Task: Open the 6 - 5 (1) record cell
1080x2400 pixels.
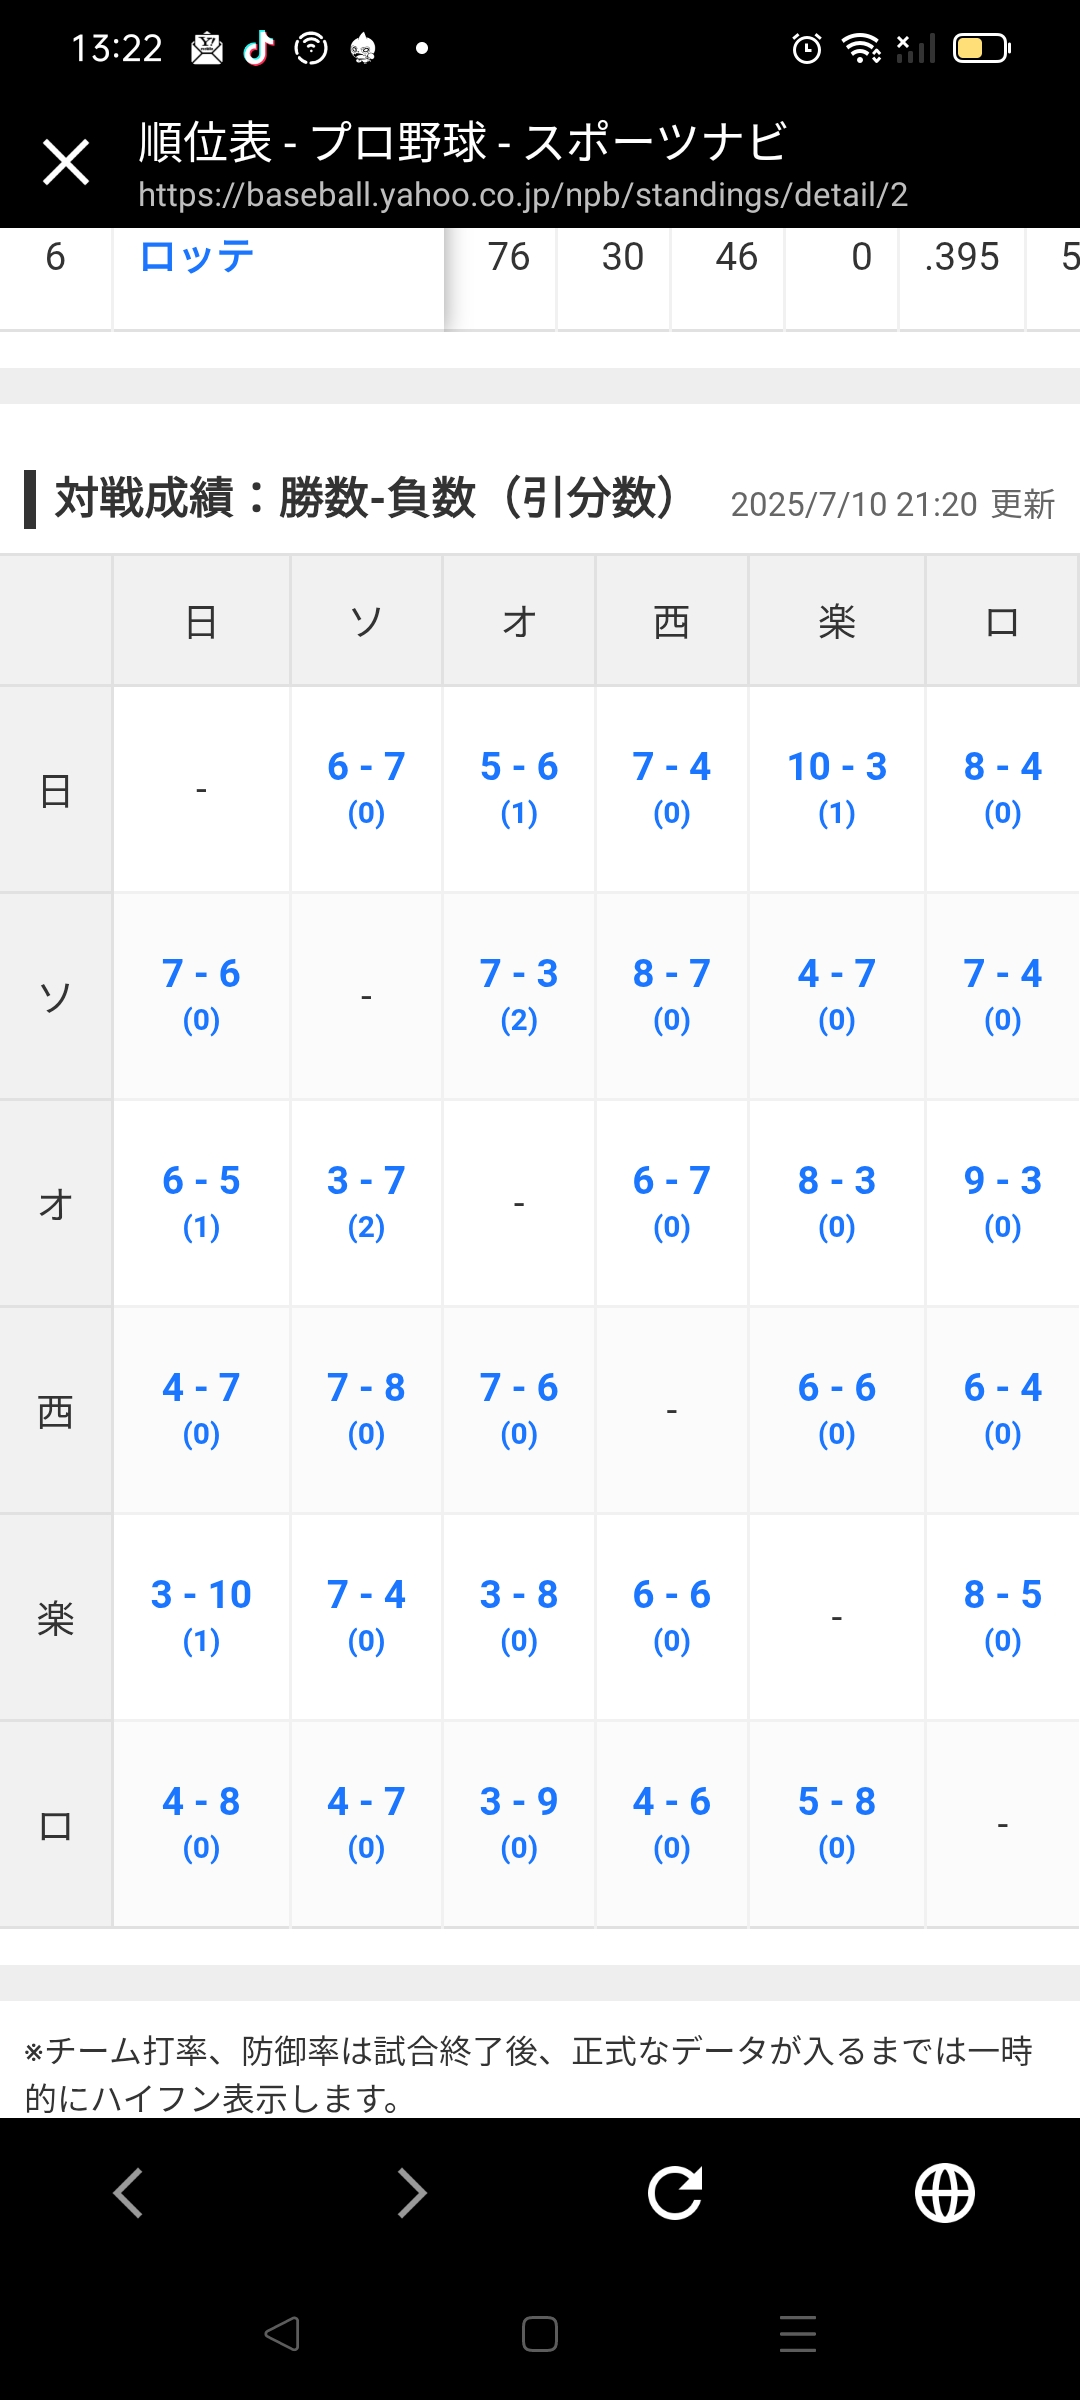Action: 201,1202
